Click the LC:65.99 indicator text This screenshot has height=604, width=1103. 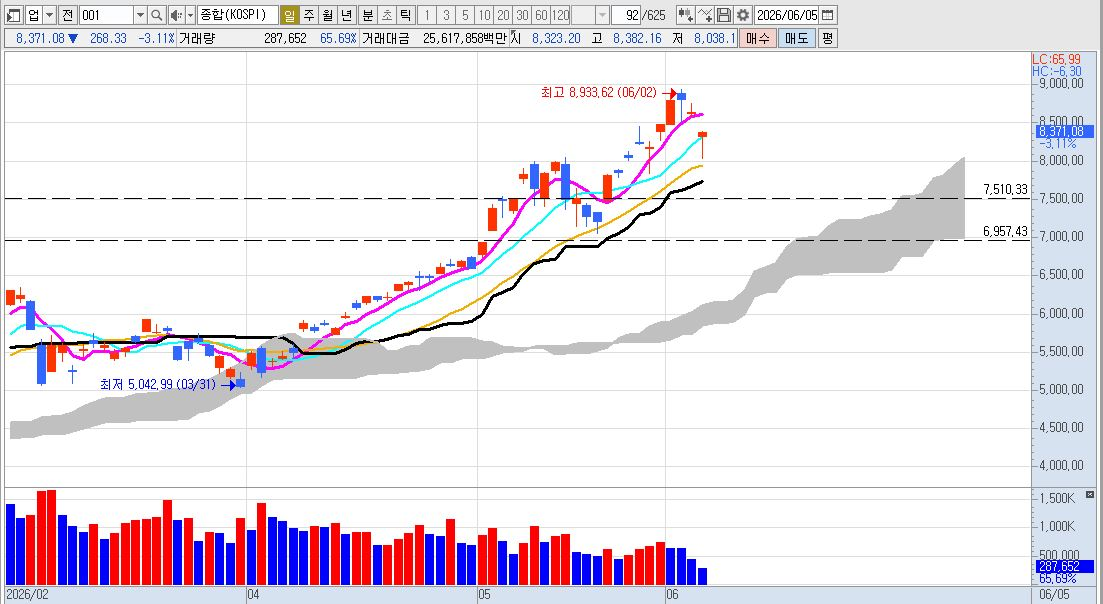pos(1056,60)
